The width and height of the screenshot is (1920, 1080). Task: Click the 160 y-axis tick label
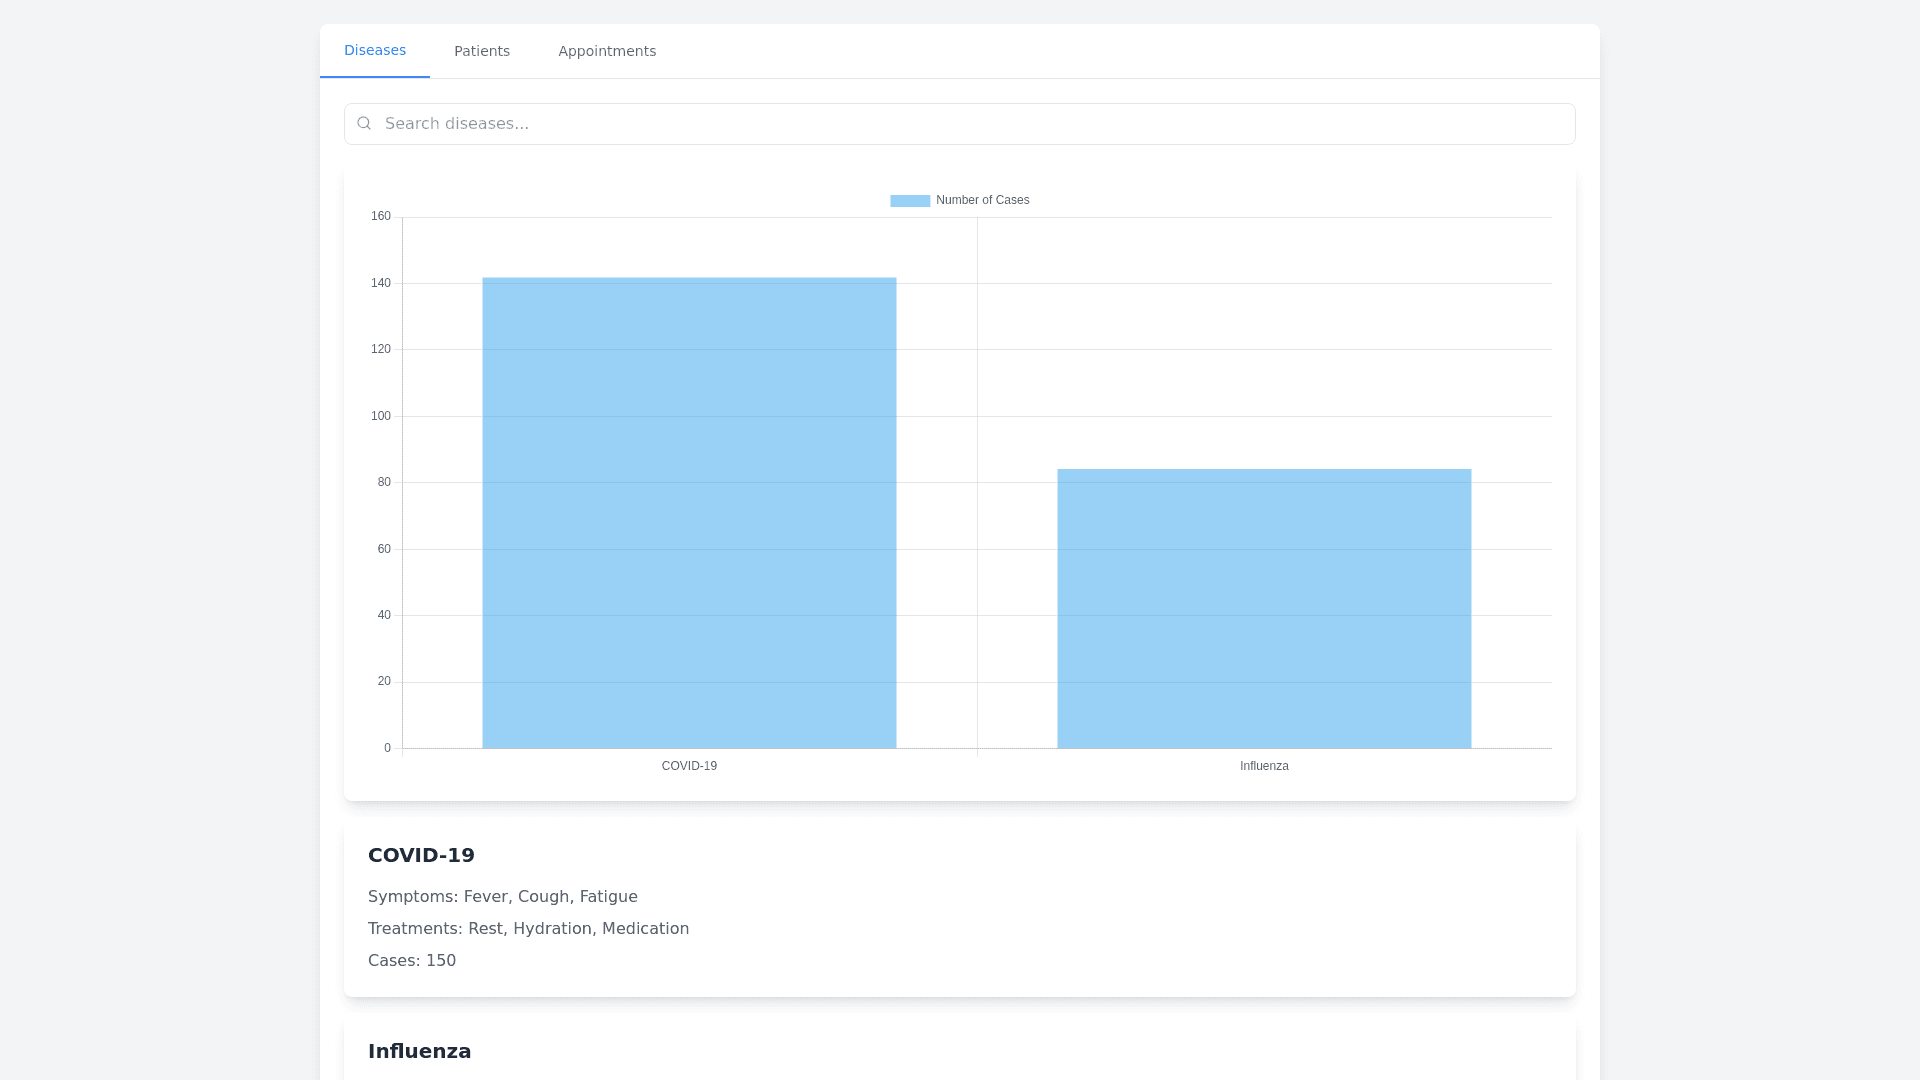coord(381,216)
